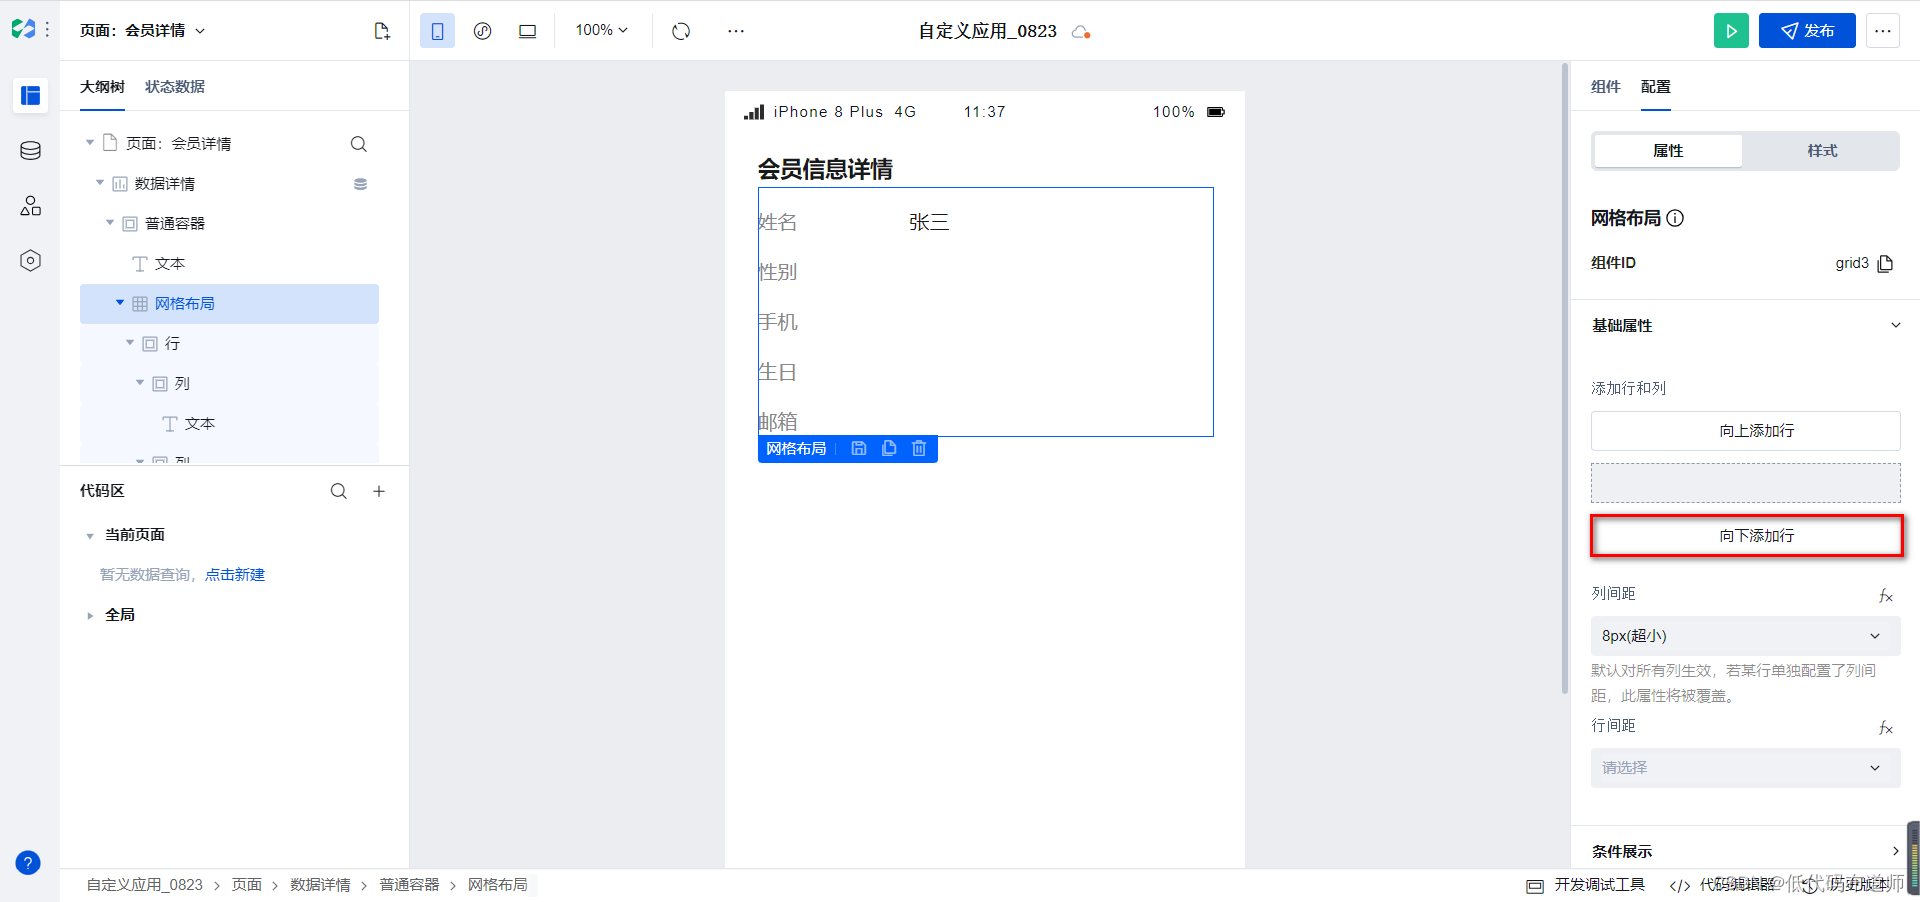
Task: Open 开发调试工具 in status bar
Action: [x=1586, y=885]
